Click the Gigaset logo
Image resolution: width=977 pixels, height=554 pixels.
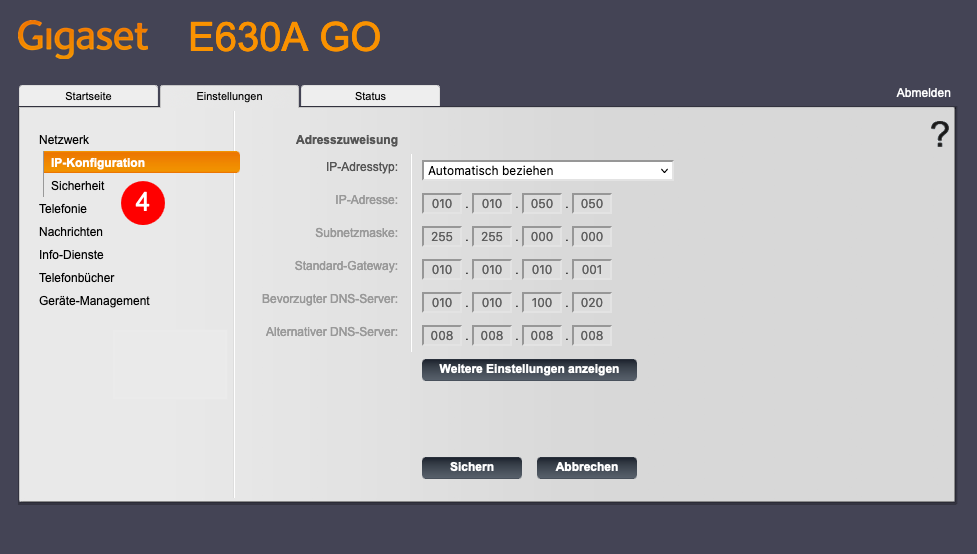pyautogui.click(x=82, y=37)
